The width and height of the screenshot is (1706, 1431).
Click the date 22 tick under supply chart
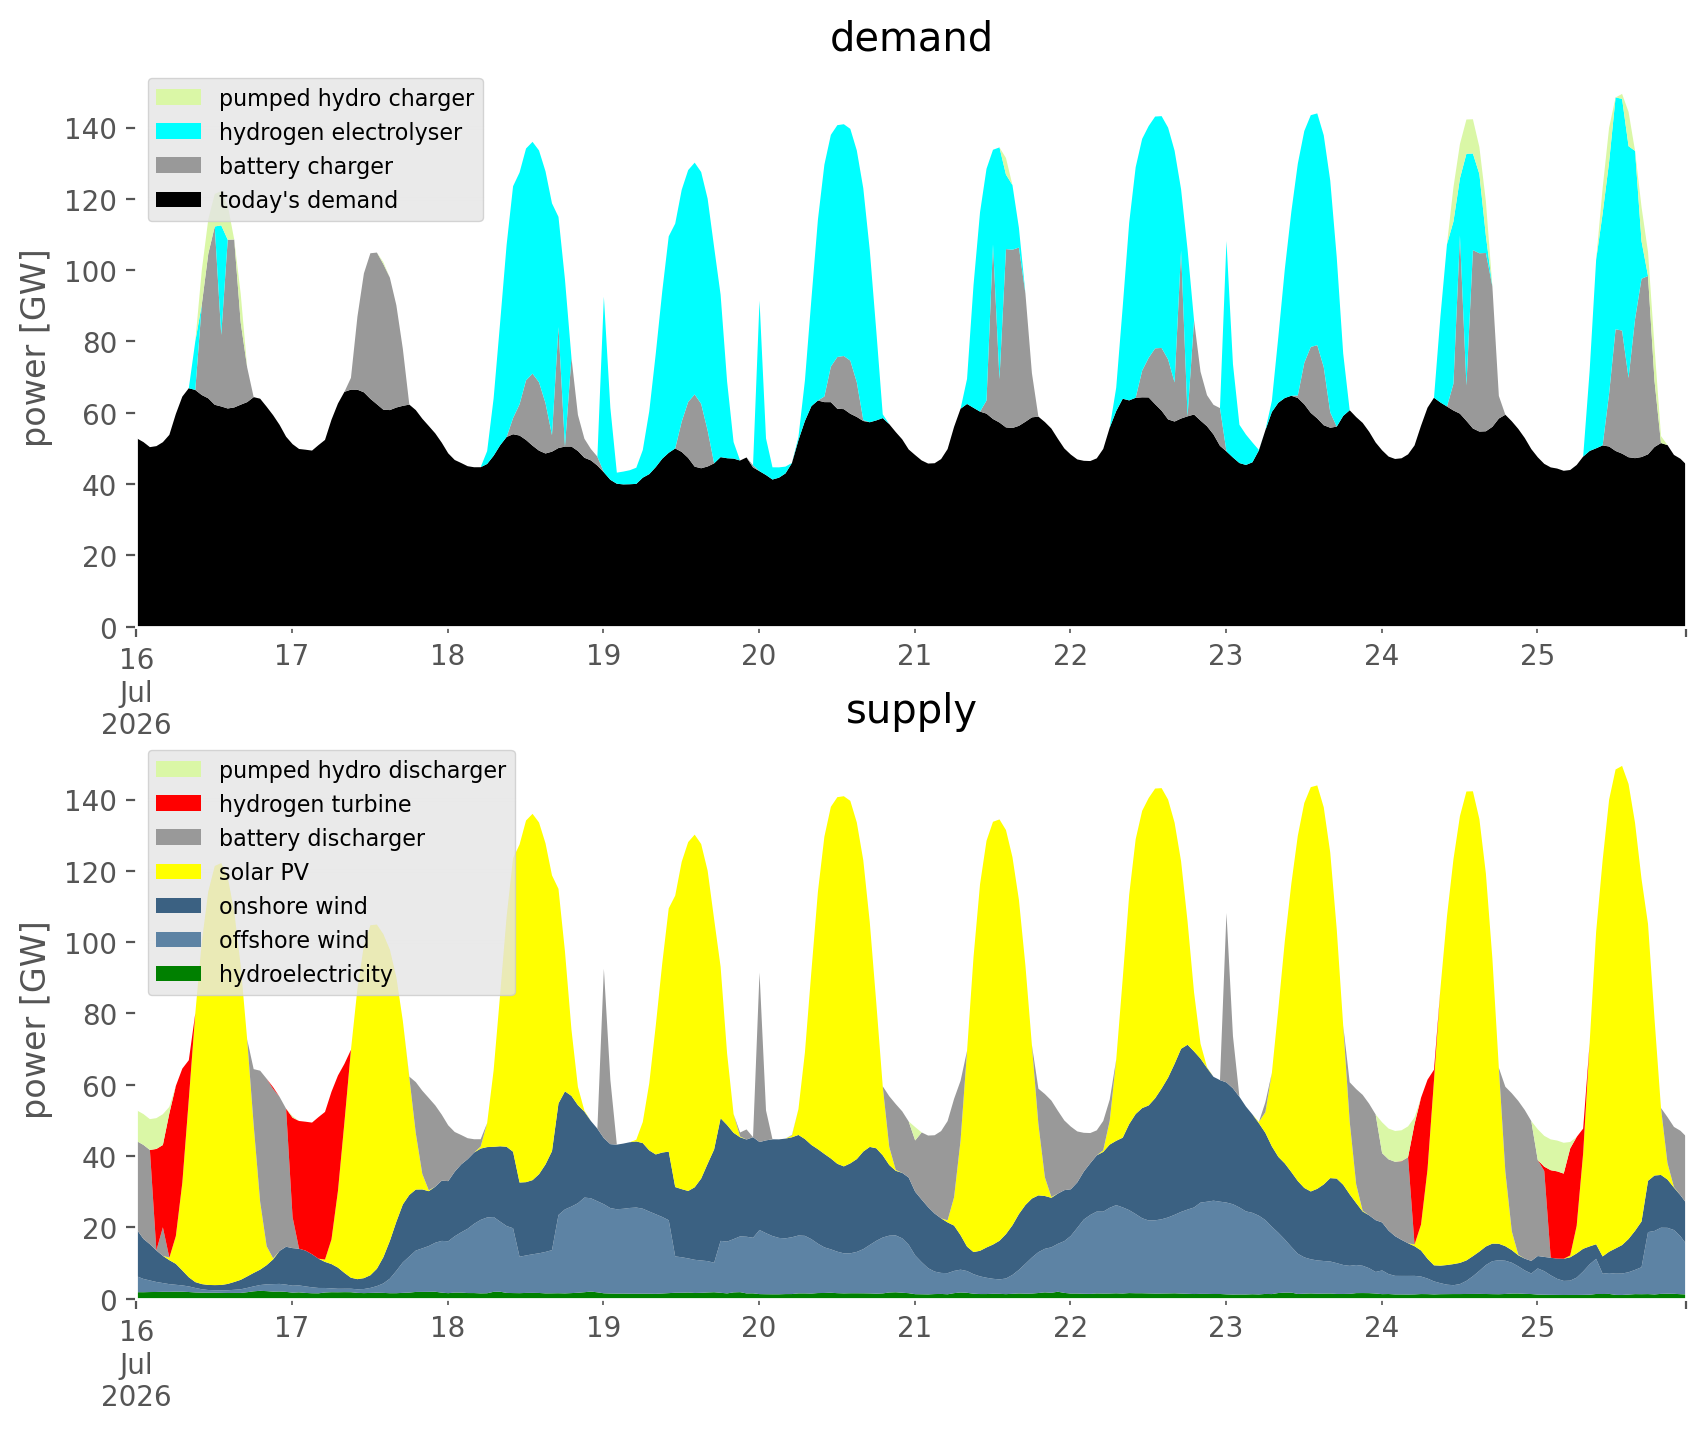1070,1328
